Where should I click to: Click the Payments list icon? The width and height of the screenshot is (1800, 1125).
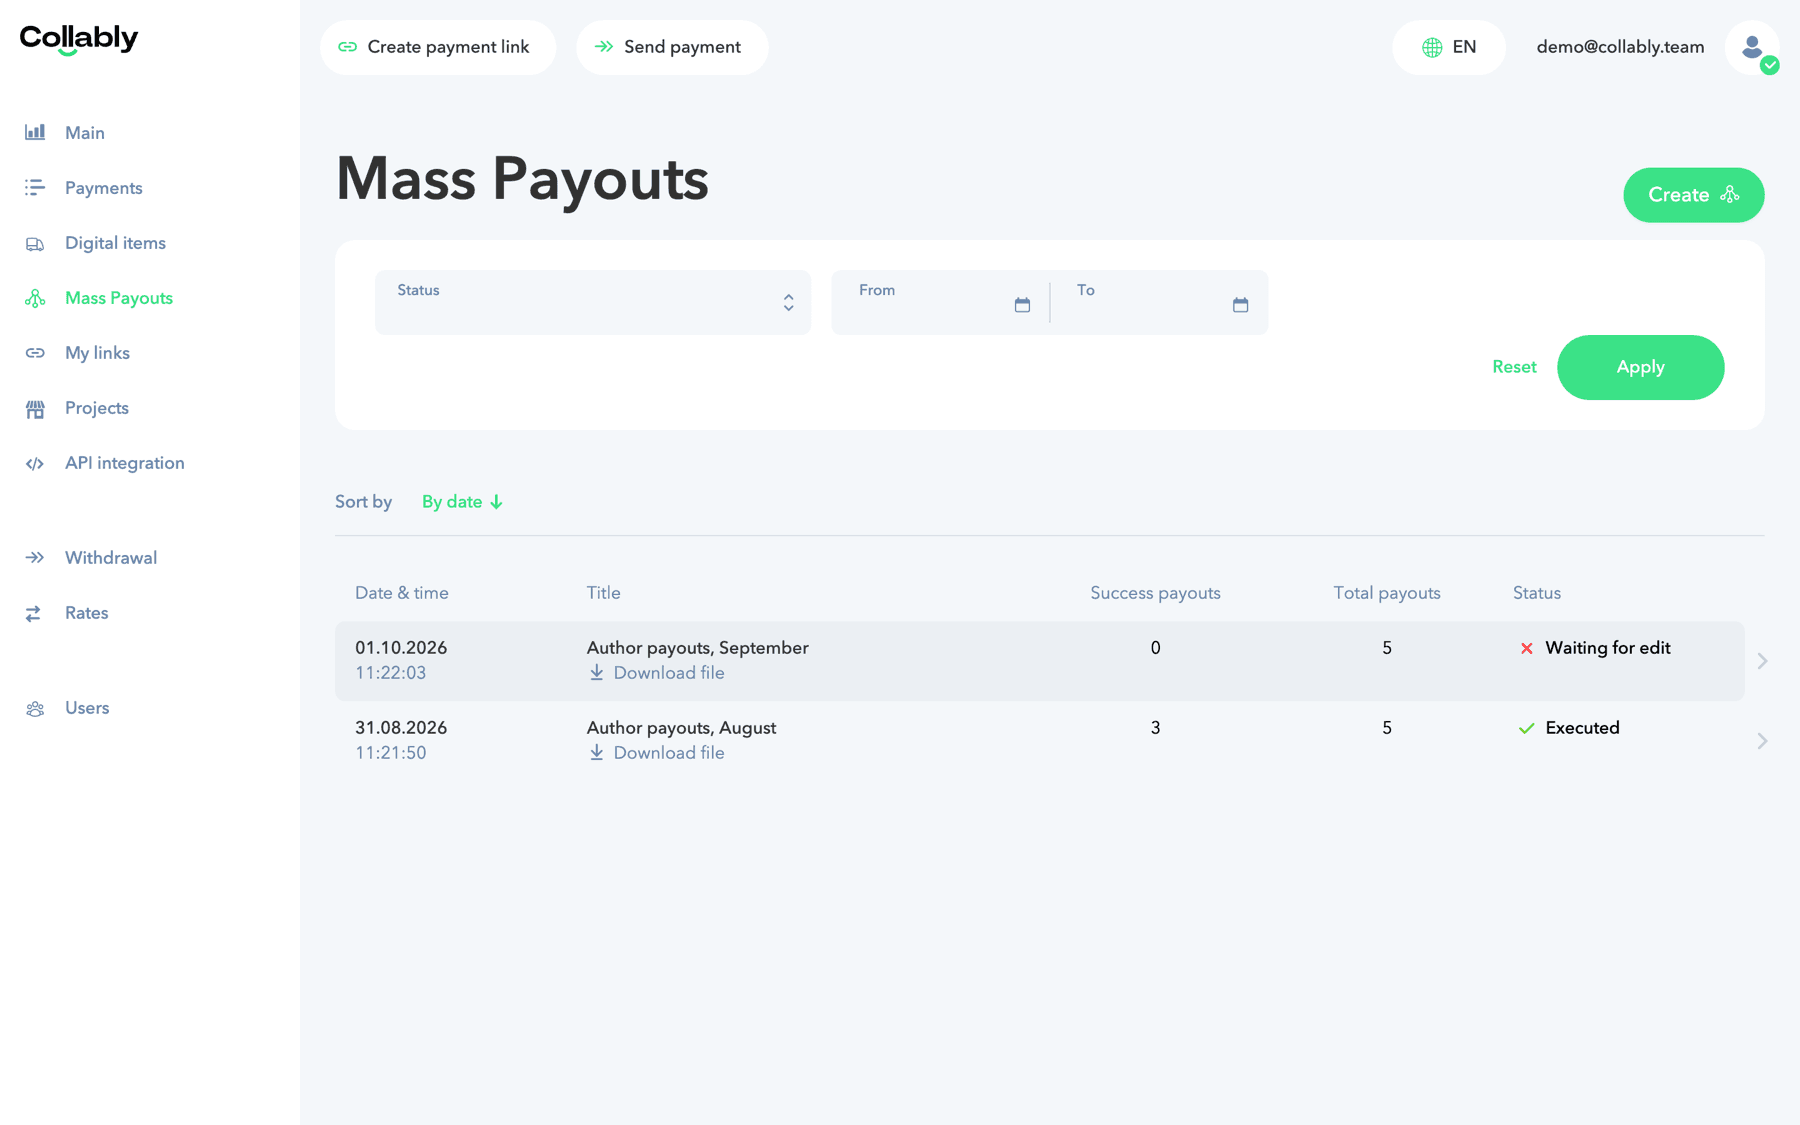coord(35,187)
